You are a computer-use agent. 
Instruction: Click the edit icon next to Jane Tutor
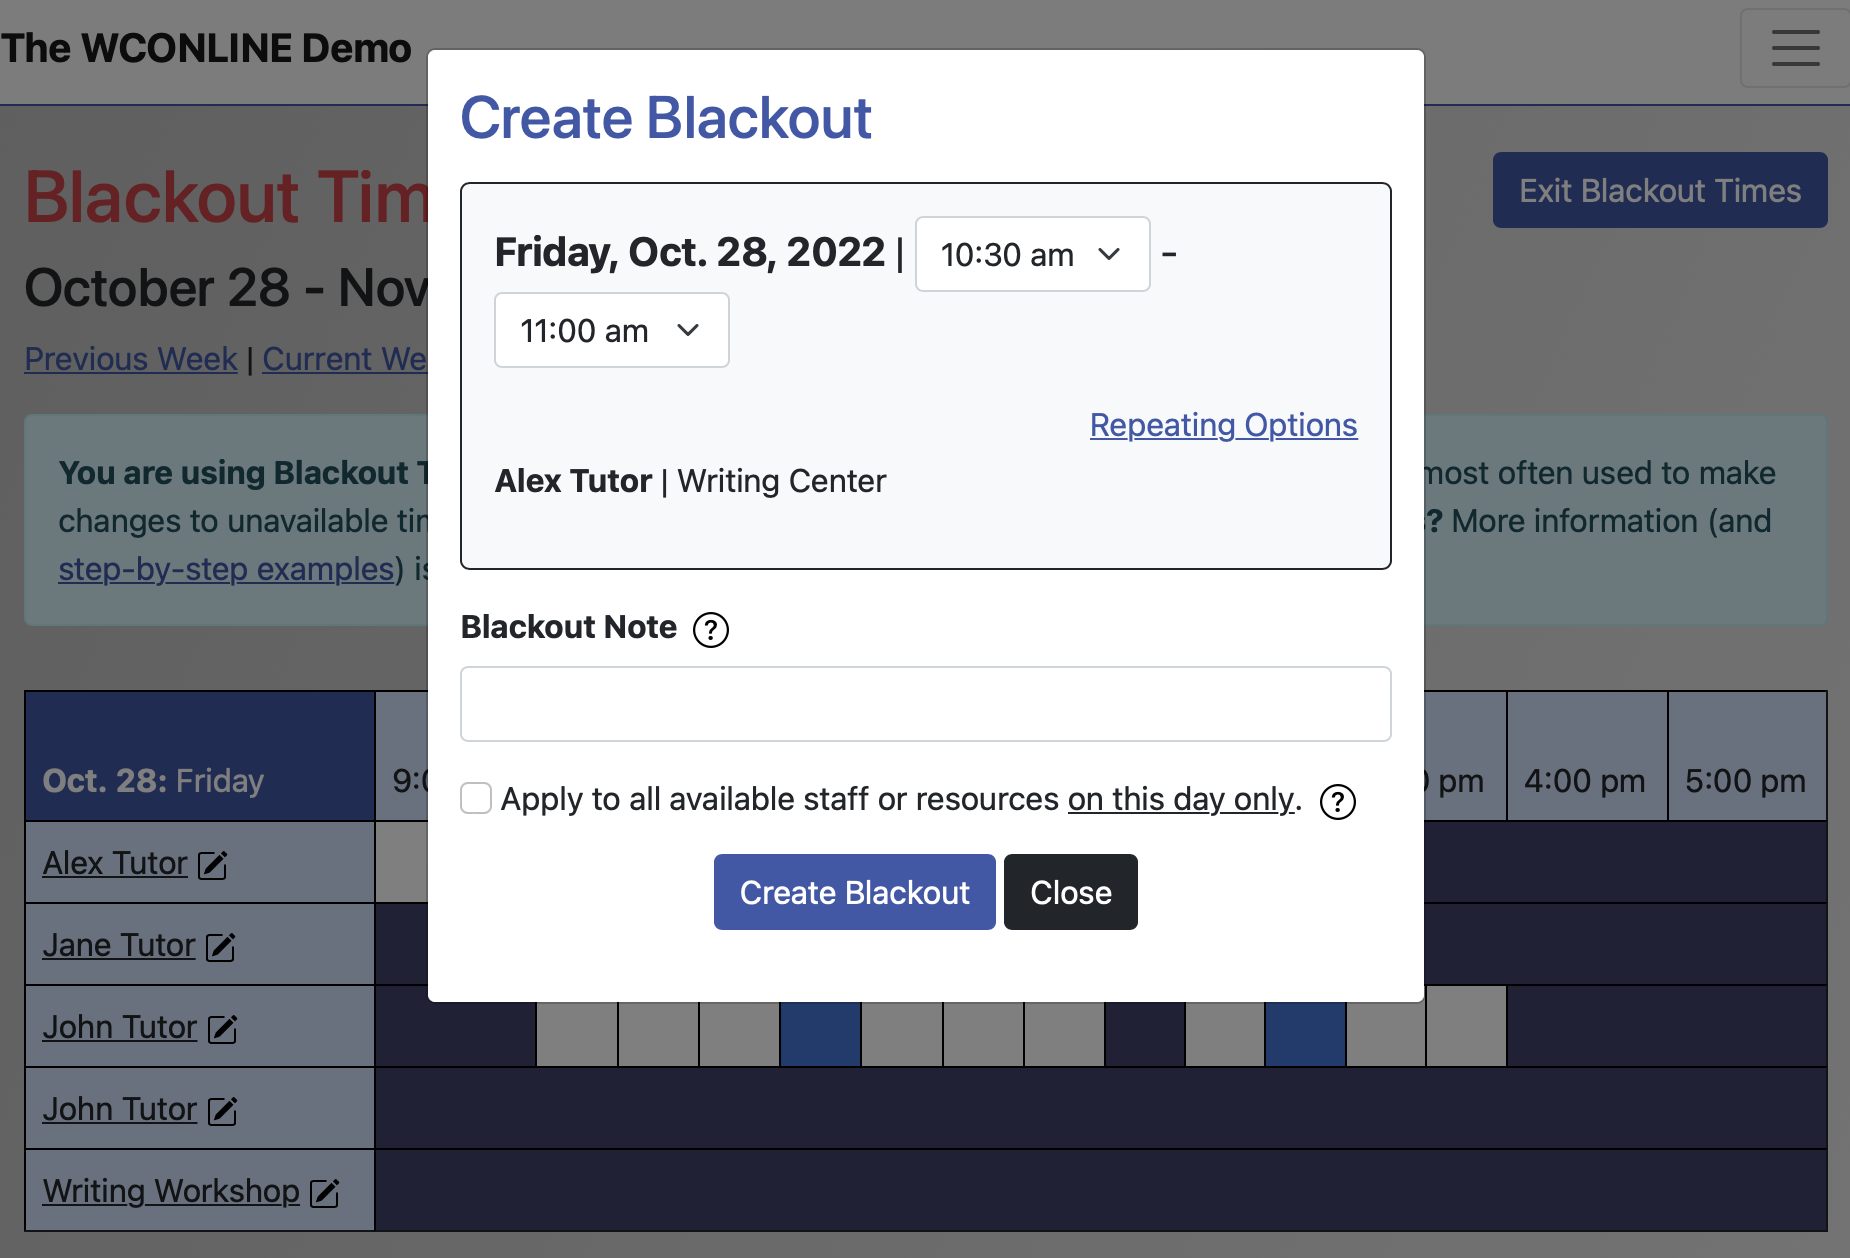coord(220,947)
